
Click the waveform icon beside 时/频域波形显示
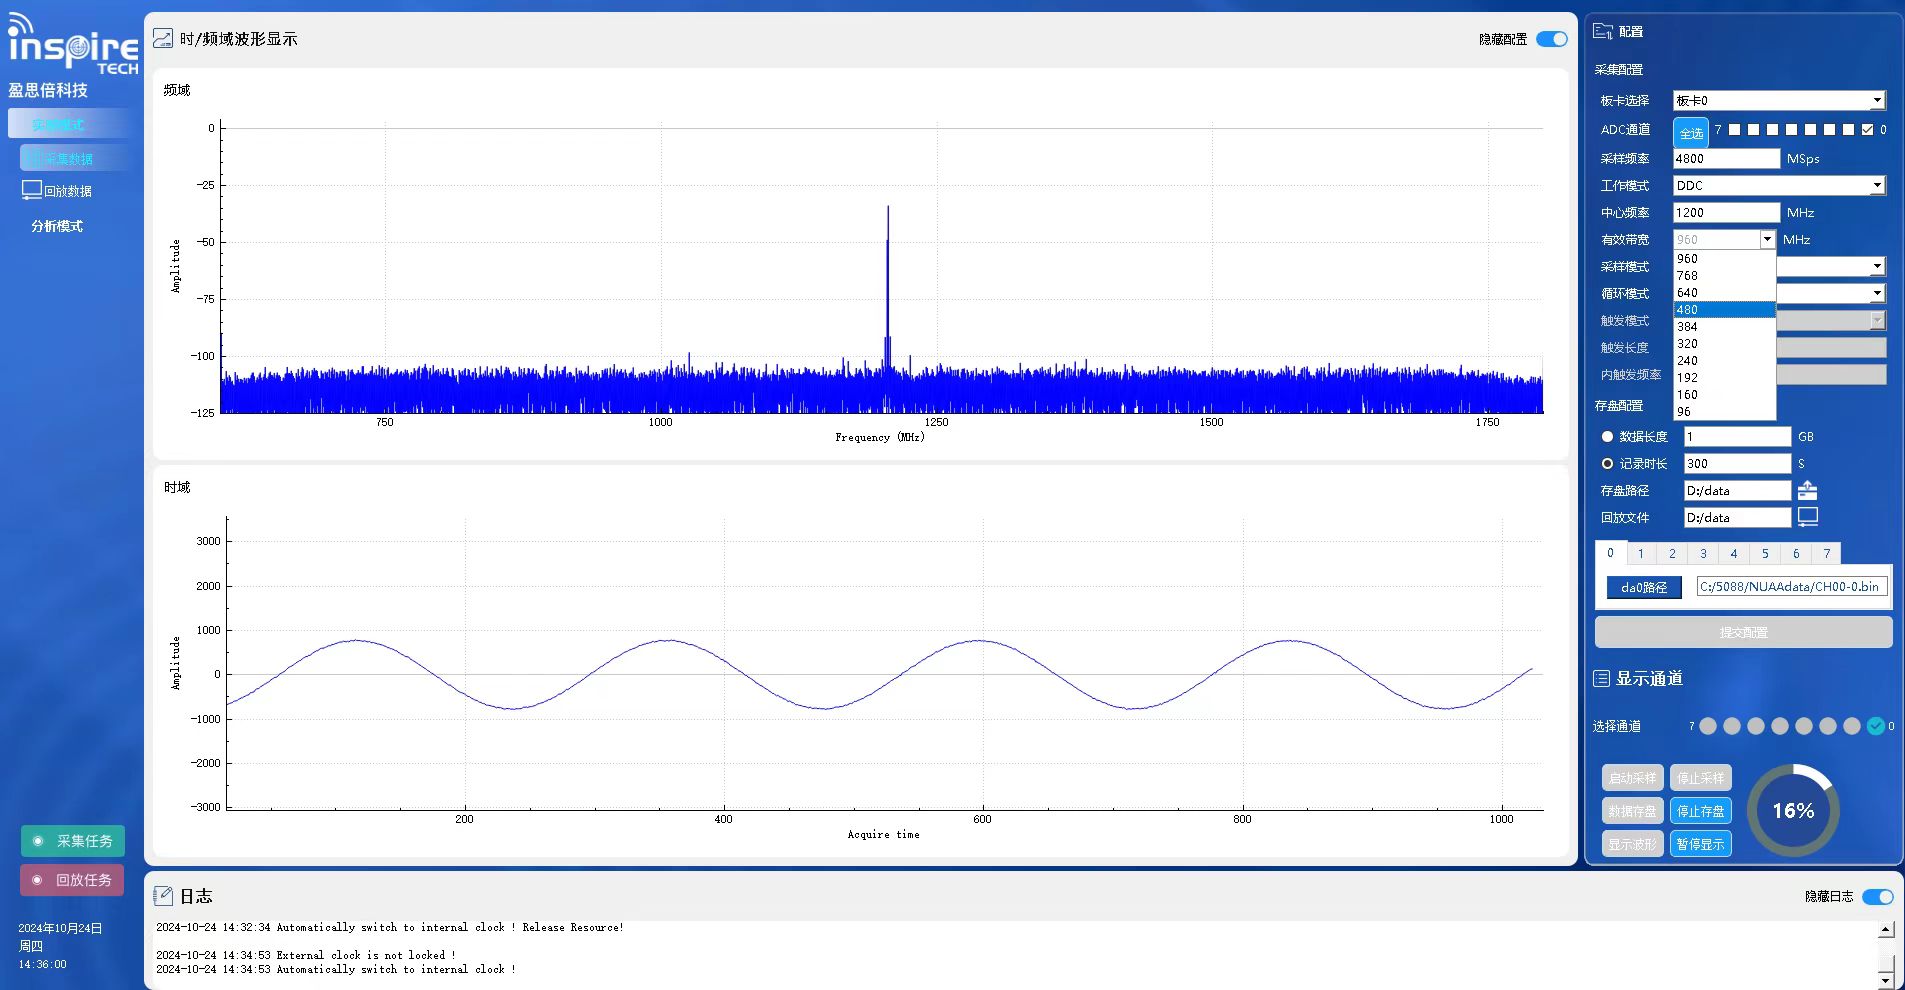163,39
